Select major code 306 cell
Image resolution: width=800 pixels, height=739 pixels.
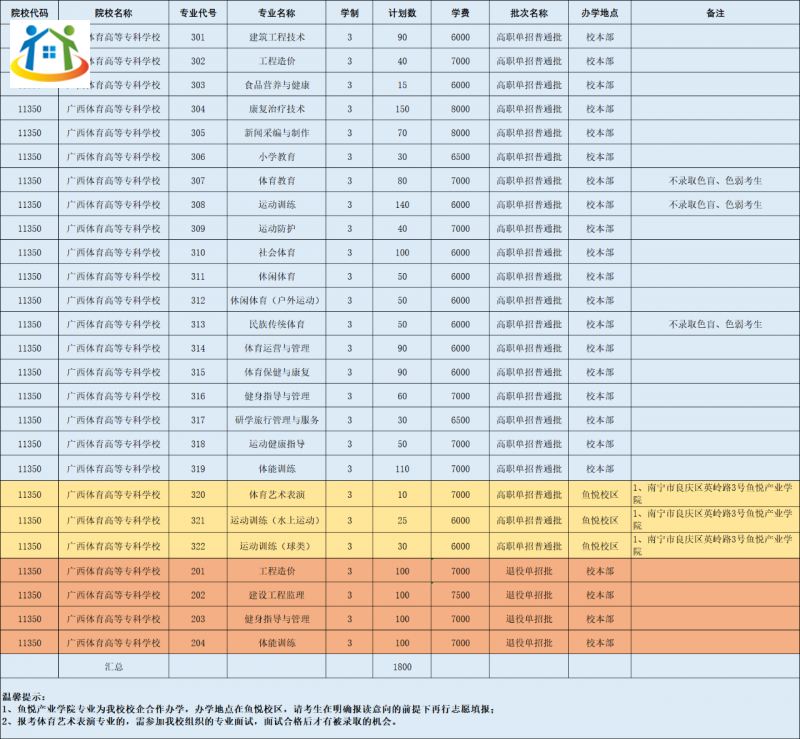198,157
